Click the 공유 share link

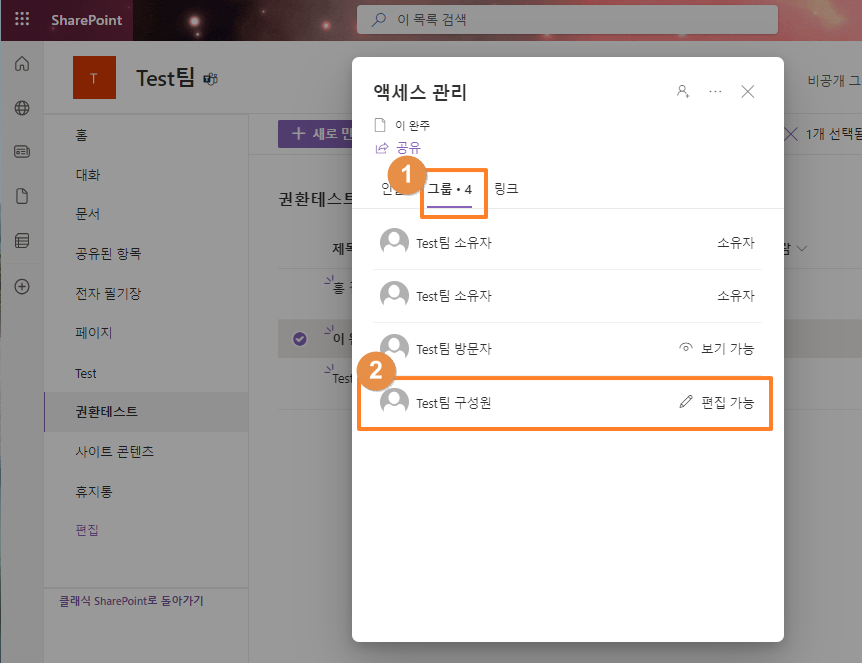click(x=398, y=148)
